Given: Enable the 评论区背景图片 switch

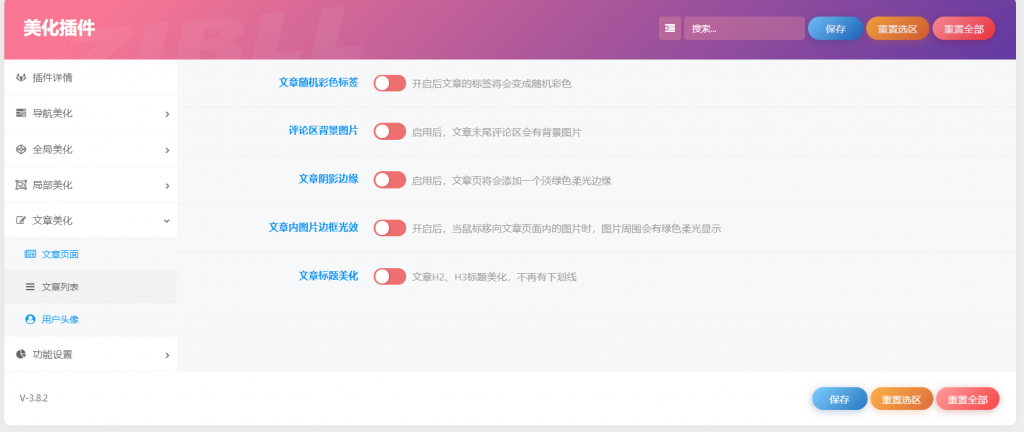Looking at the screenshot, I should click(x=390, y=131).
